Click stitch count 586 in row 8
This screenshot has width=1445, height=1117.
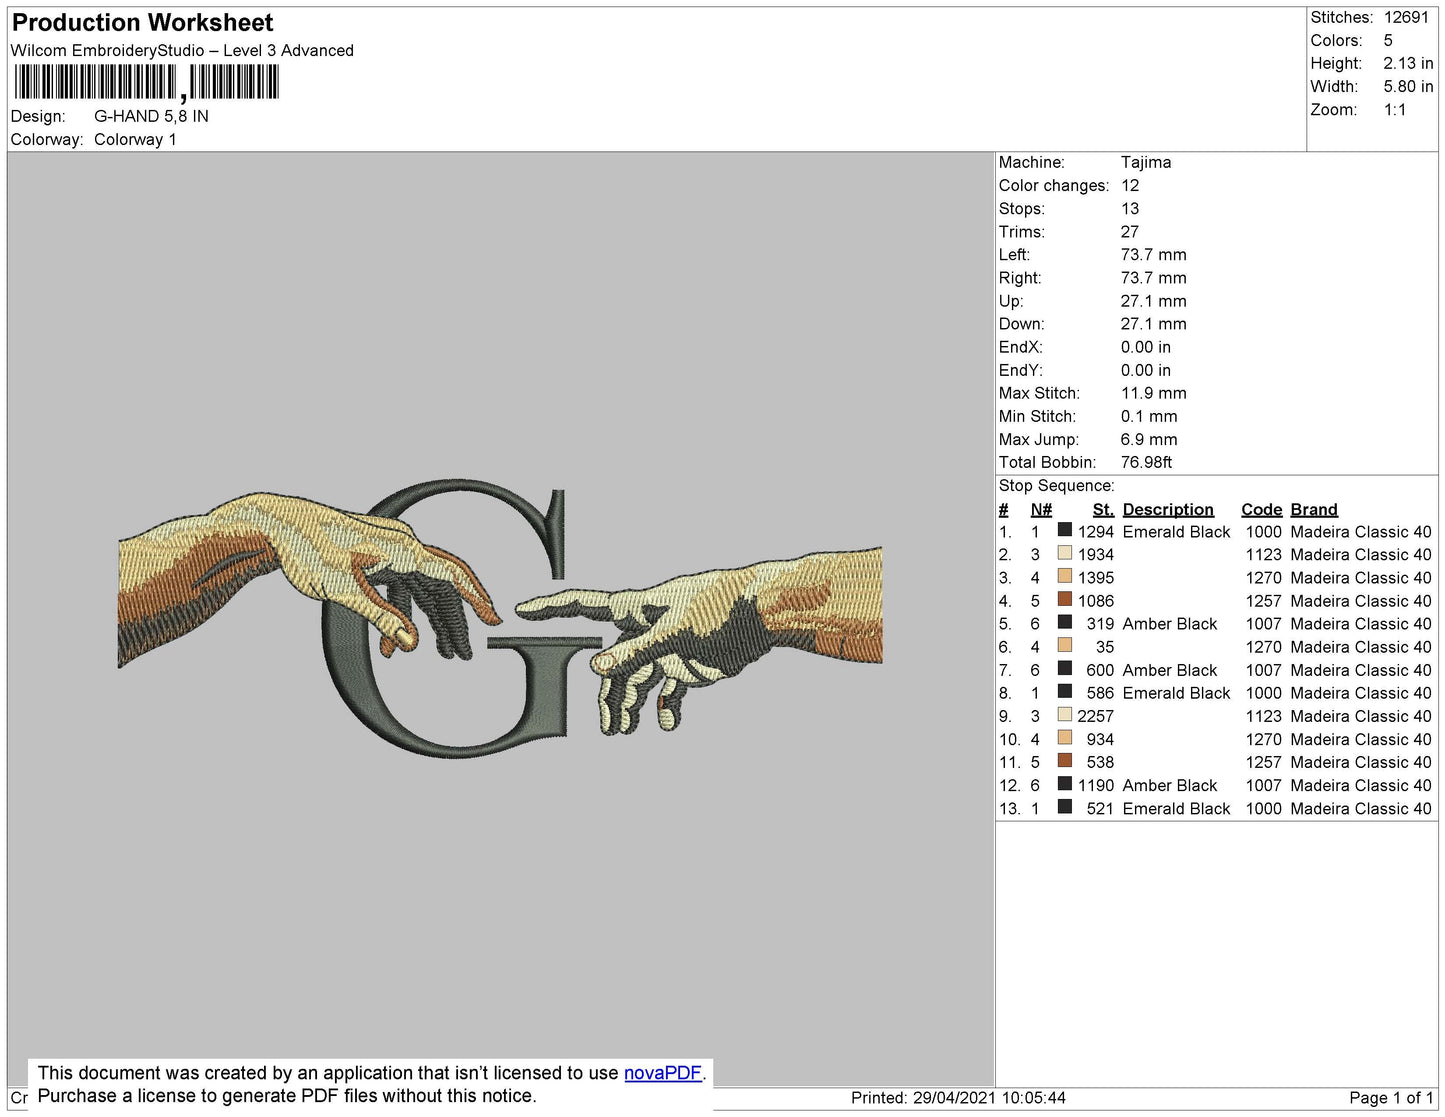(1100, 693)
